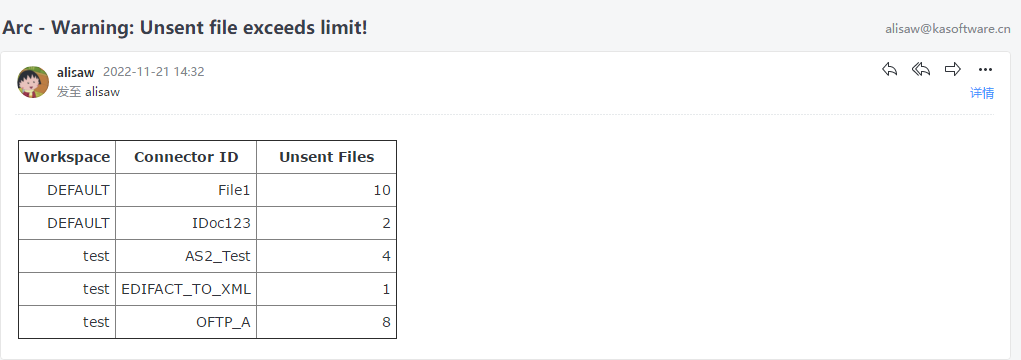The image size is (1021, 360).
Task: Click the alisaw@kasoftware.cn address
Action: (x=947, y=29)
